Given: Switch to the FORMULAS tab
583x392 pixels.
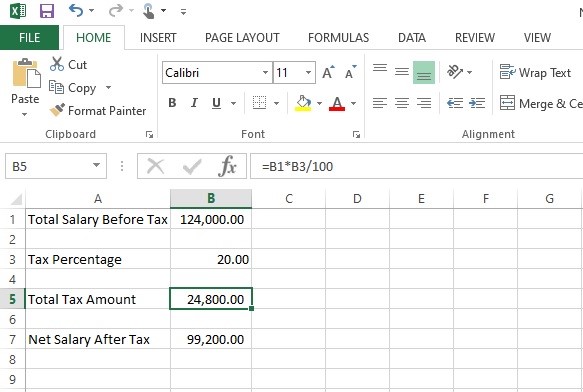Looking at the screenshot, I should coord(338,38).
